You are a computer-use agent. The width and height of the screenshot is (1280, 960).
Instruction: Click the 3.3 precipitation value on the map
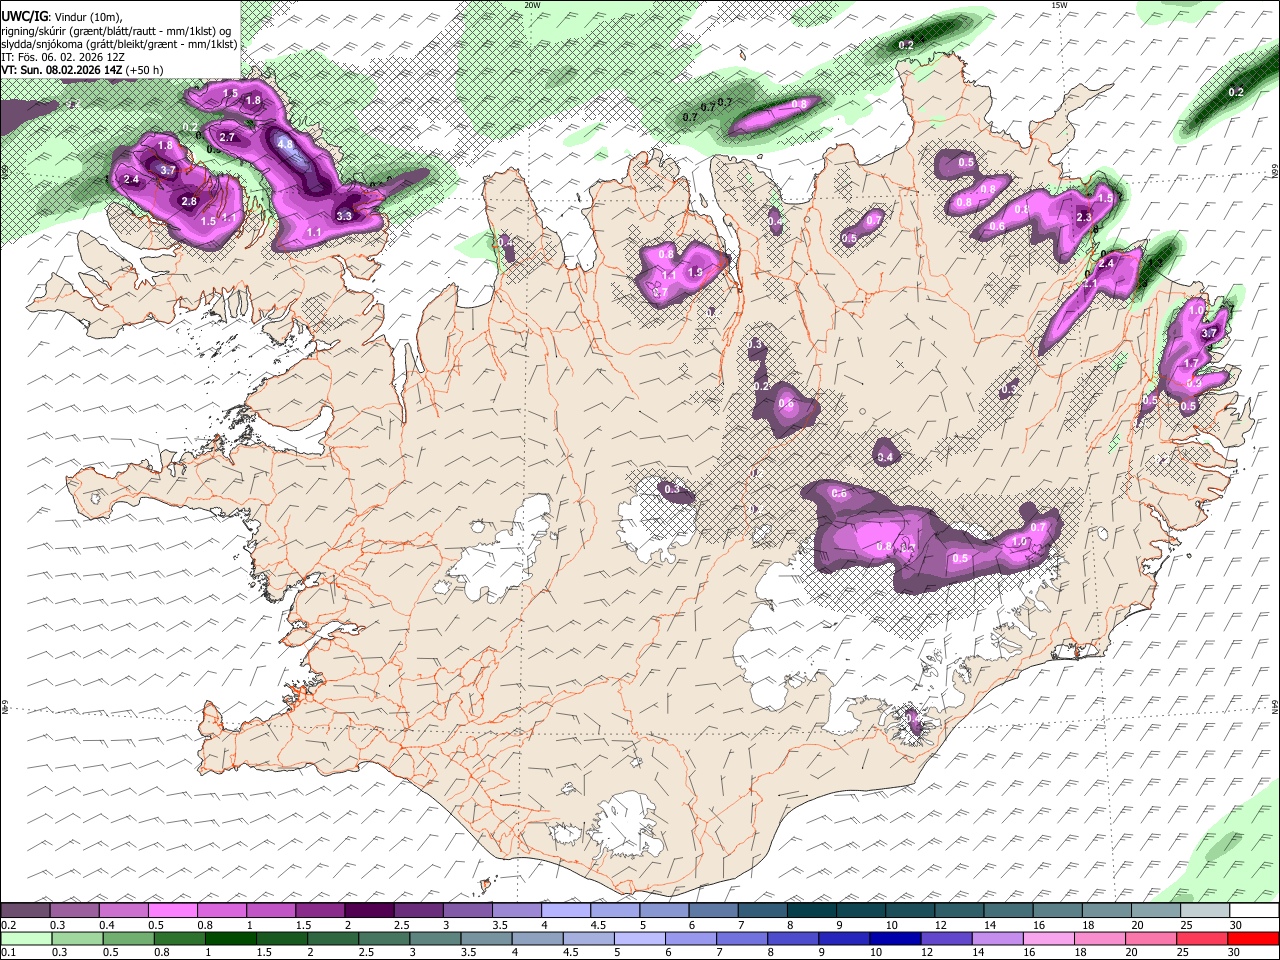(x=344, y=216)
